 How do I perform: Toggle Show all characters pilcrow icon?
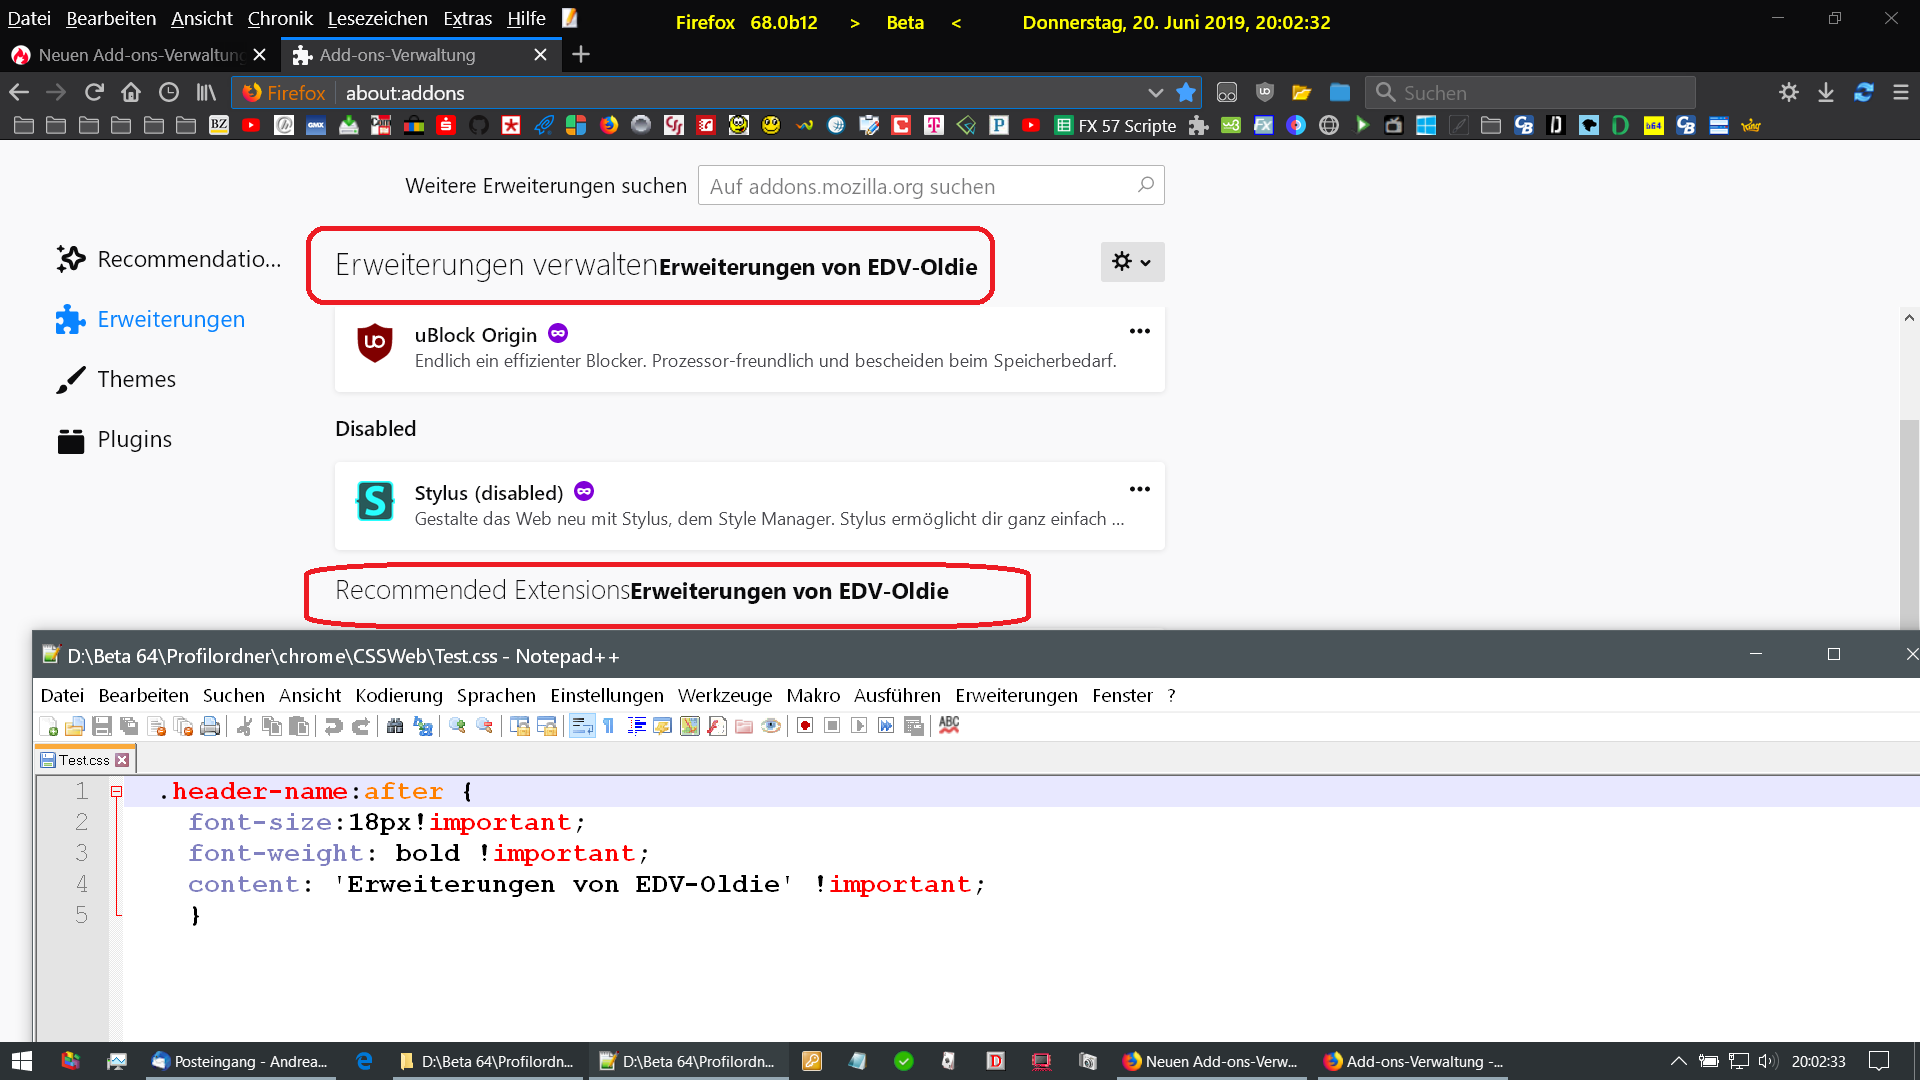[x=608, y=726]
